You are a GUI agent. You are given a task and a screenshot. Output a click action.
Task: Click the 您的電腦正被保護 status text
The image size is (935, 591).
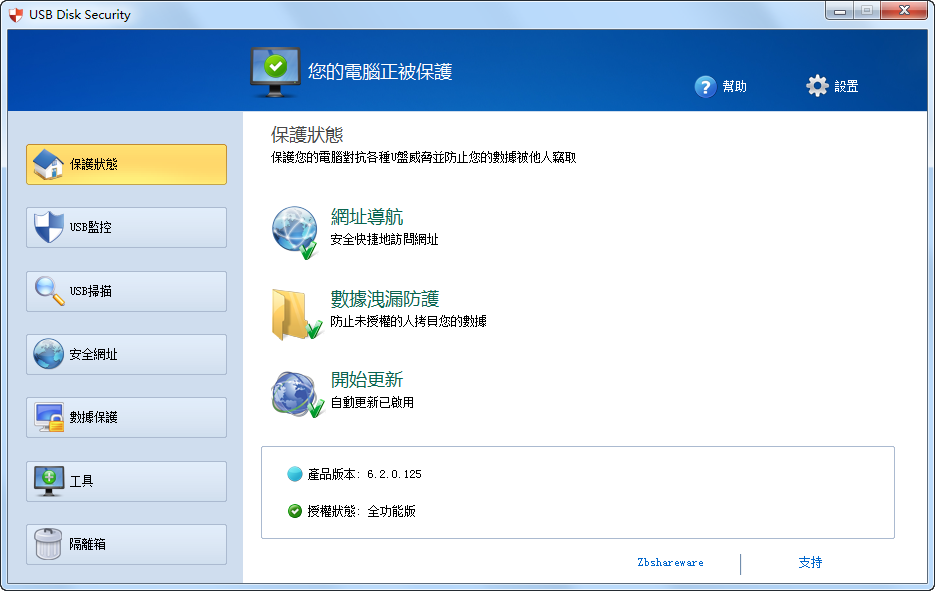380,72
